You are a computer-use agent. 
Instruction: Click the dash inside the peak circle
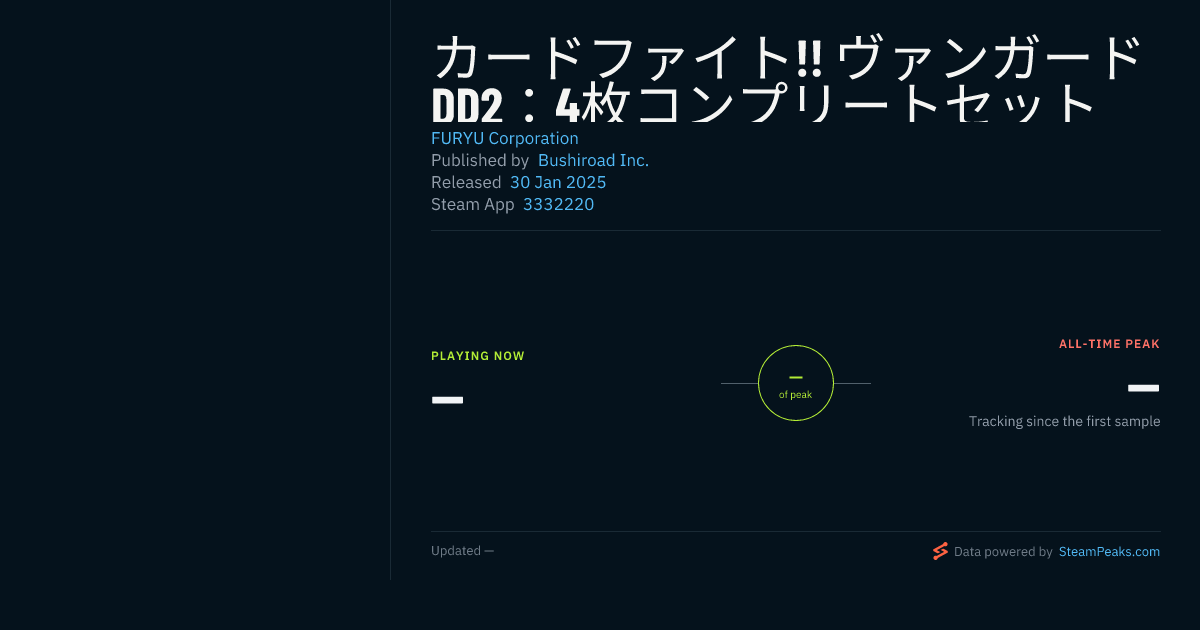pyautogui.click(x=796, y=377)
